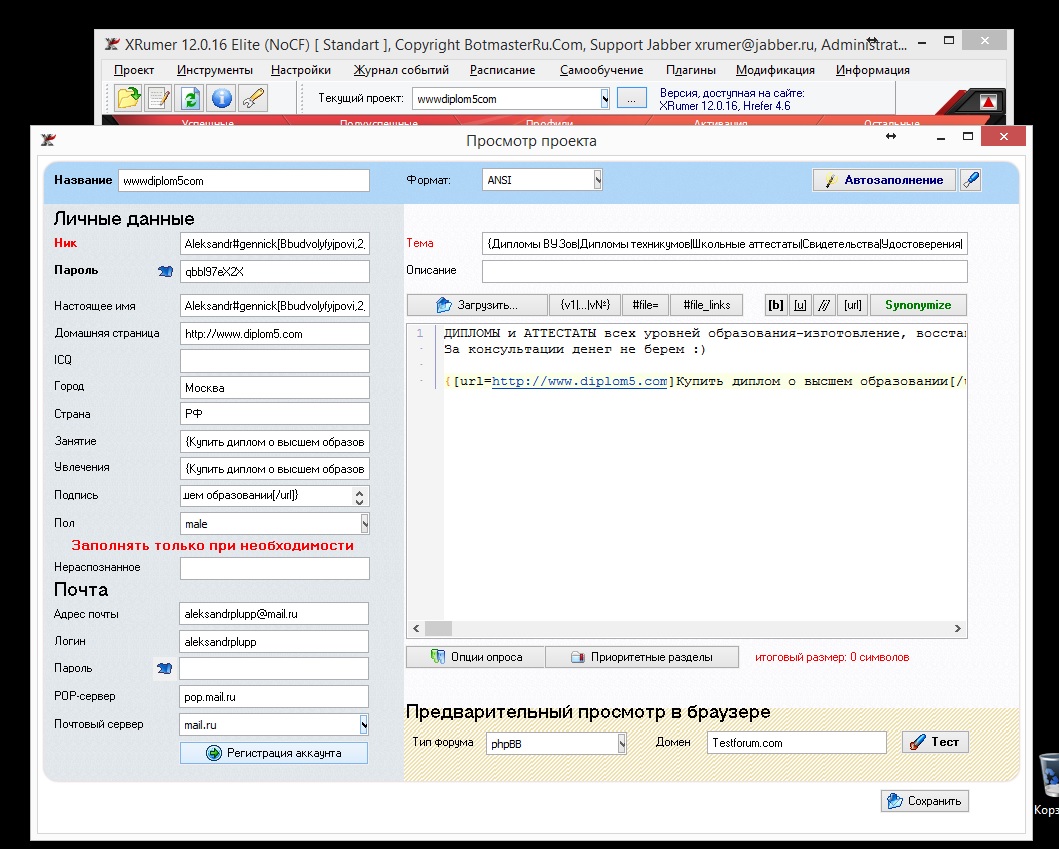Screen dimensions: 1059x849
Task: Click the Занятие input field
Action: click(x=275, y=442)
